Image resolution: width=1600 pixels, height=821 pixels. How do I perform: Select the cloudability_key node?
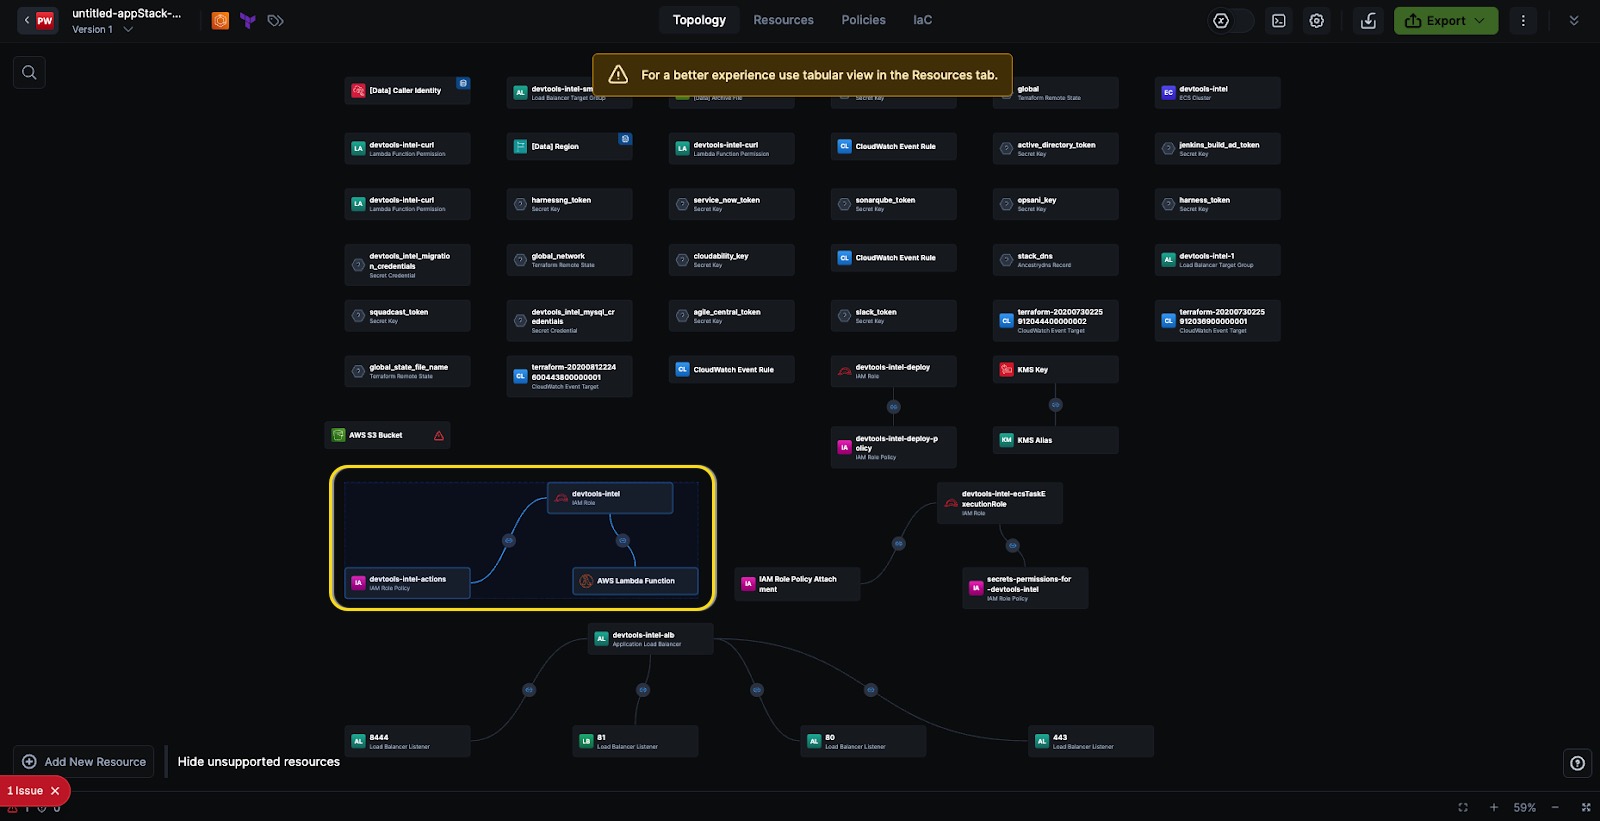pyautogui.click(x=731, y=260)
